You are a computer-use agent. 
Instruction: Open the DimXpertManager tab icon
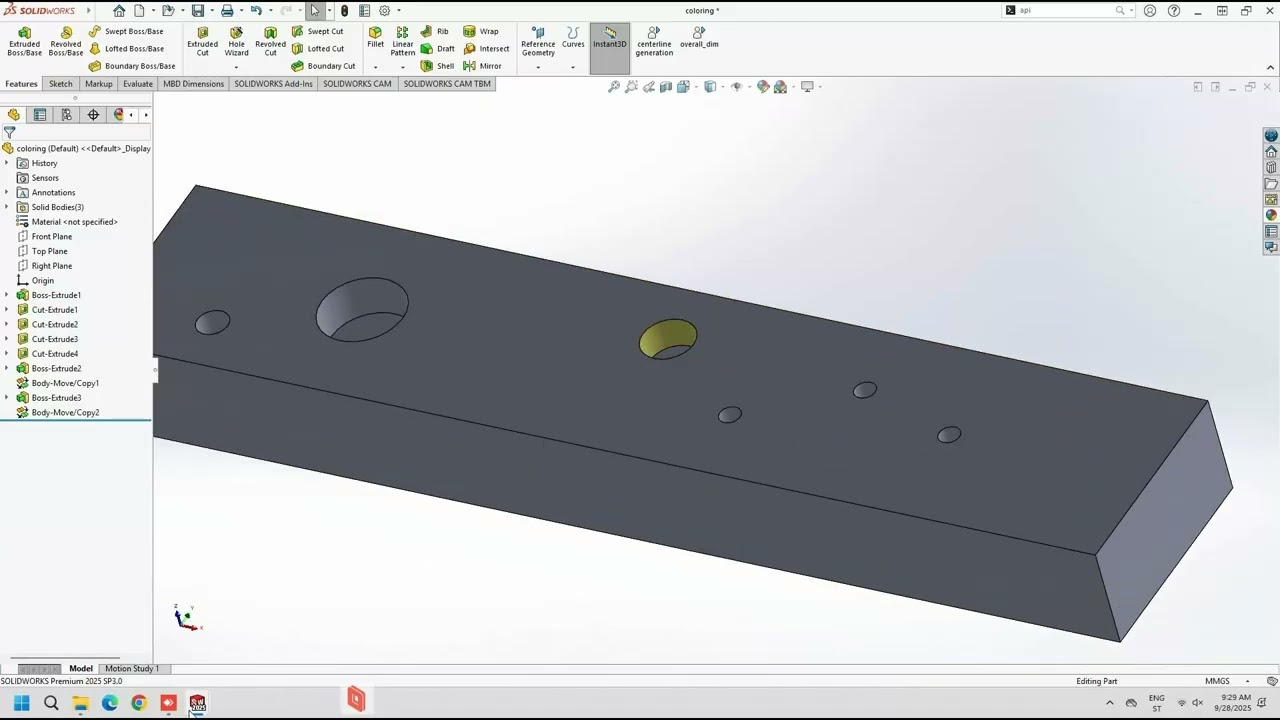pyautogui.click(x=93, y=115)
